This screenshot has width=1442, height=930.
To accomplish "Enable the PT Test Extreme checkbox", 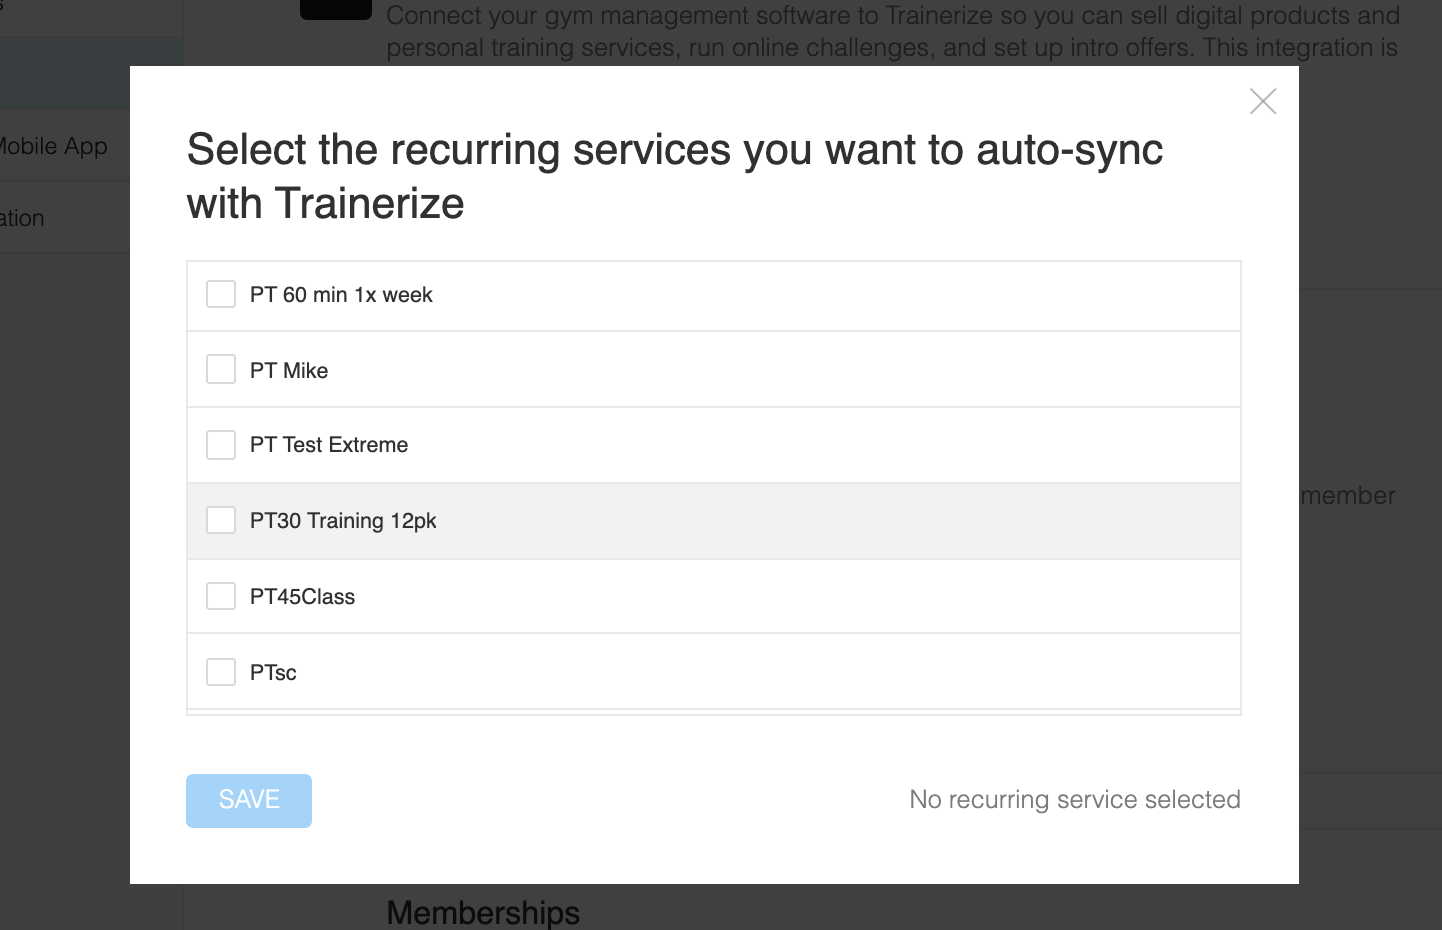I will point(221,445).
